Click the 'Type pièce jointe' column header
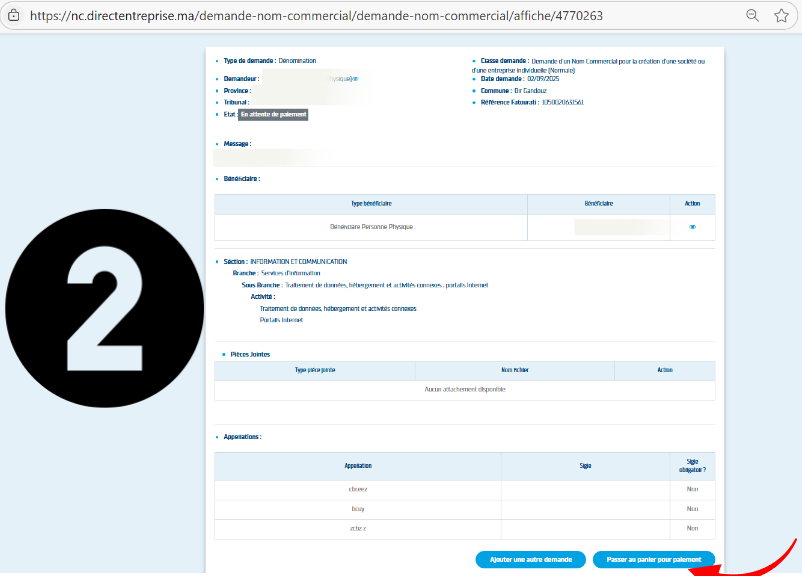The image size is (802, 576). [x=315, y=370]
